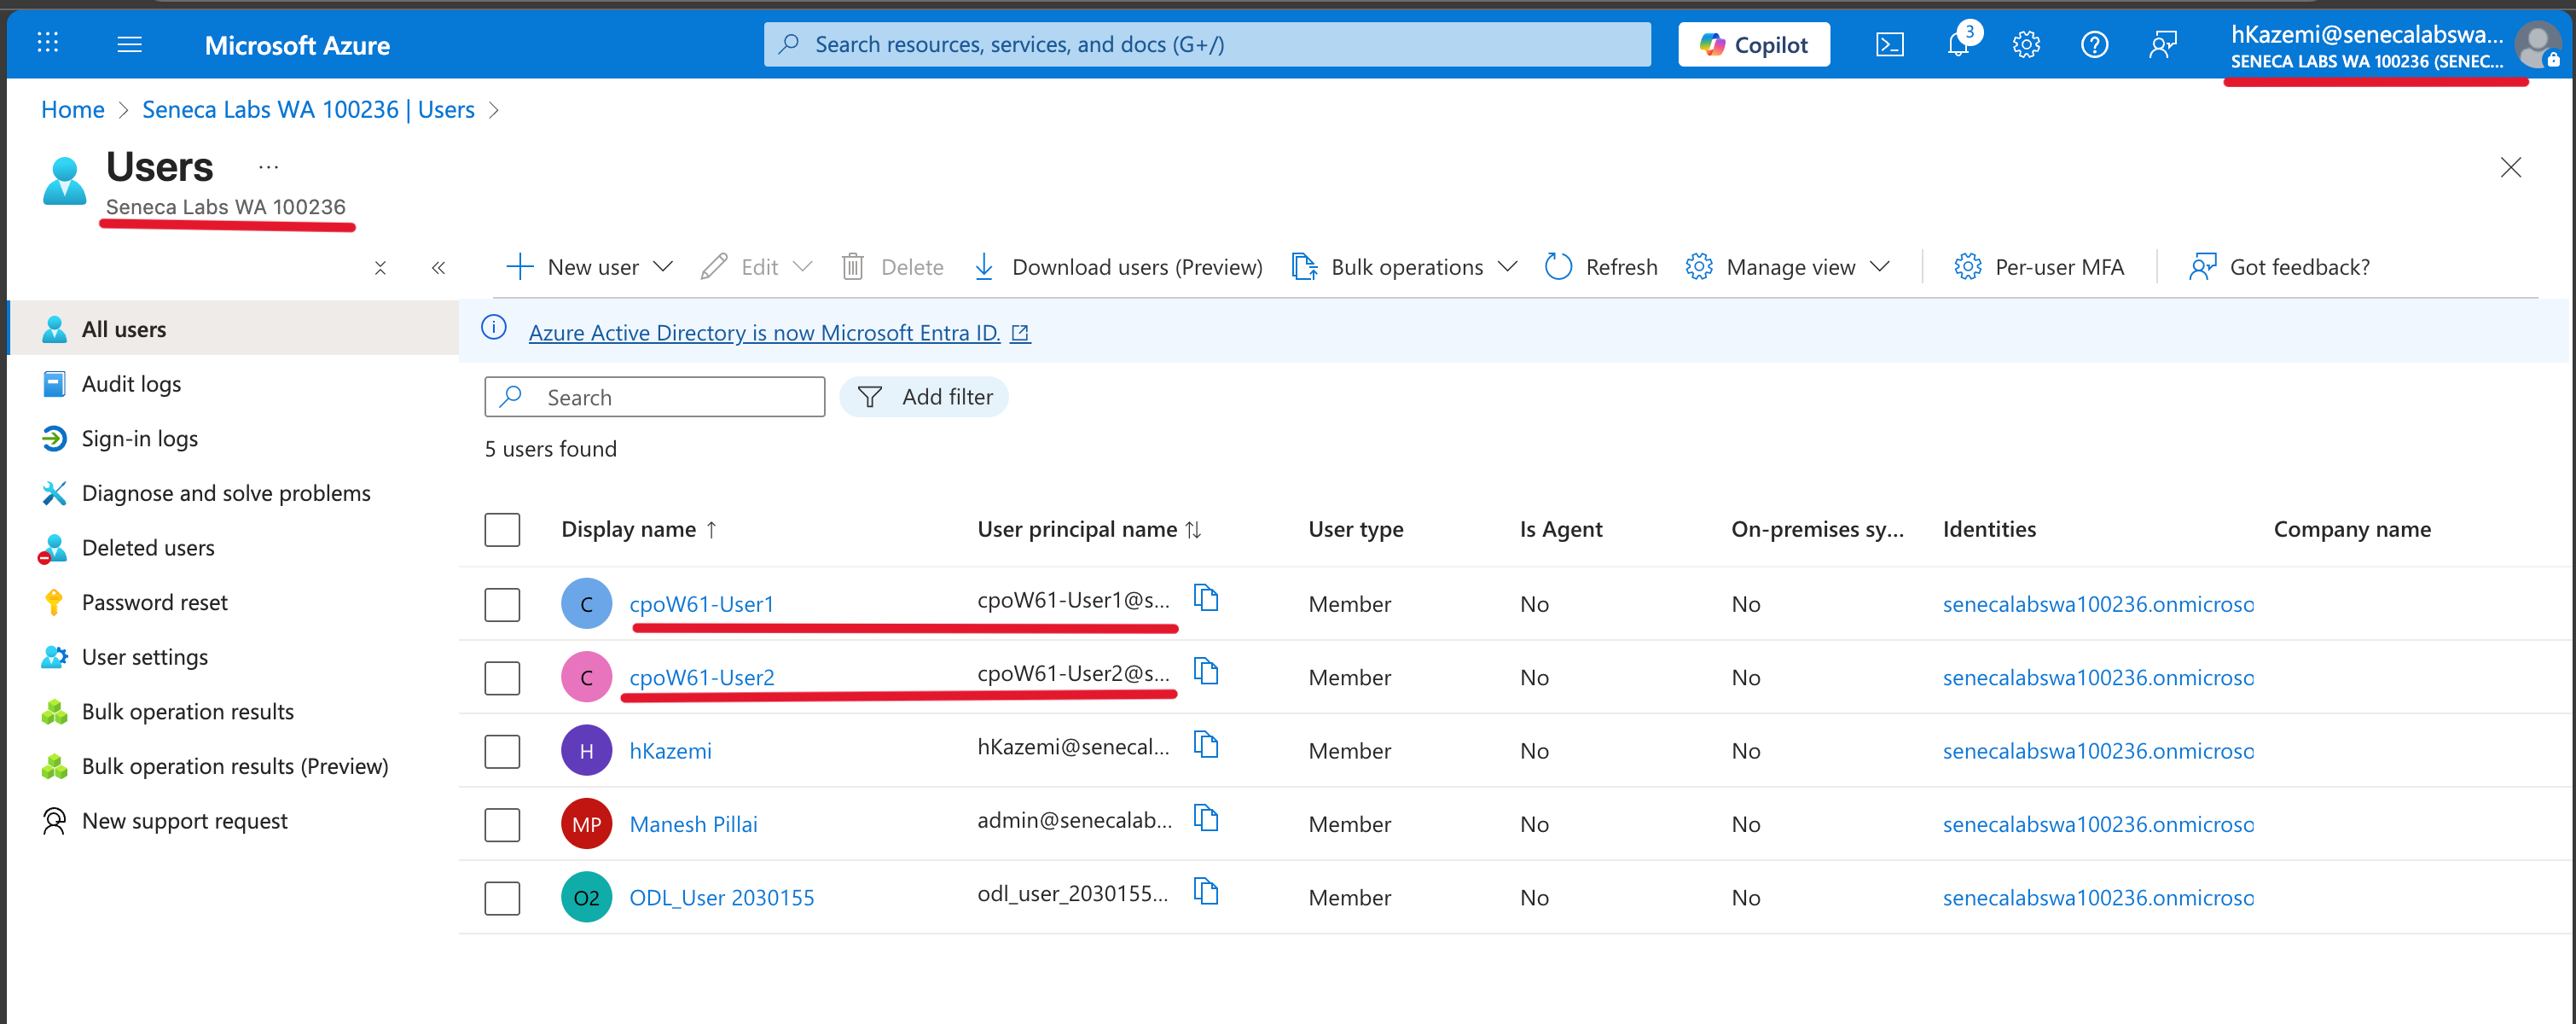Expand the Edit dropdown
The width and height of the screenshot is (2576, 1024).
coord(802,267)
